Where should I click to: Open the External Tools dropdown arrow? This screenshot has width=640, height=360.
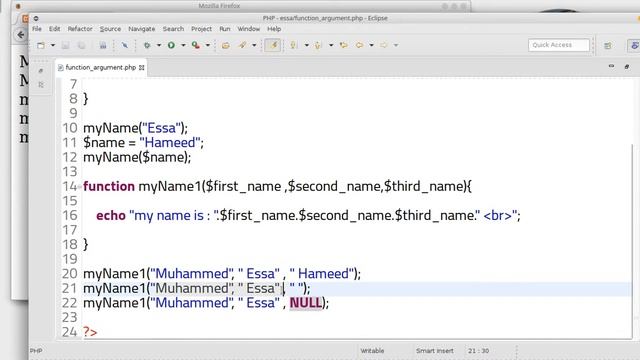[x=208, y=45]
